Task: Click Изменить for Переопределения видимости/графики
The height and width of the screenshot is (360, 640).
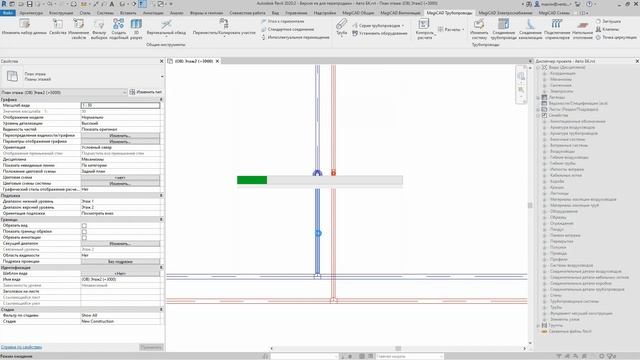Action: click(x=120, y=136)
